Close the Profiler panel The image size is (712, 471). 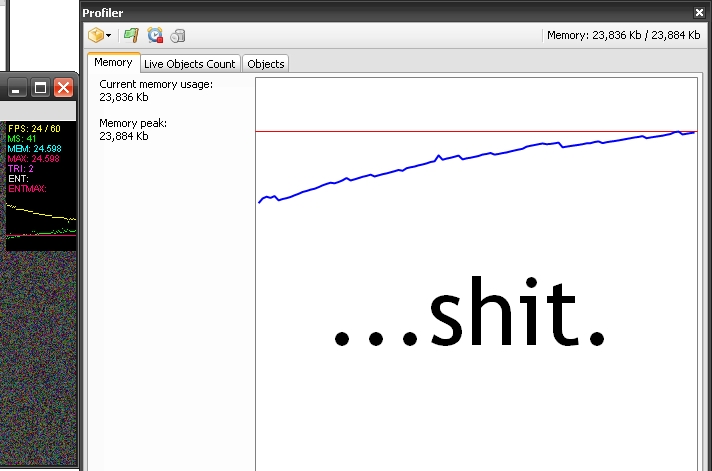(699, 13)
